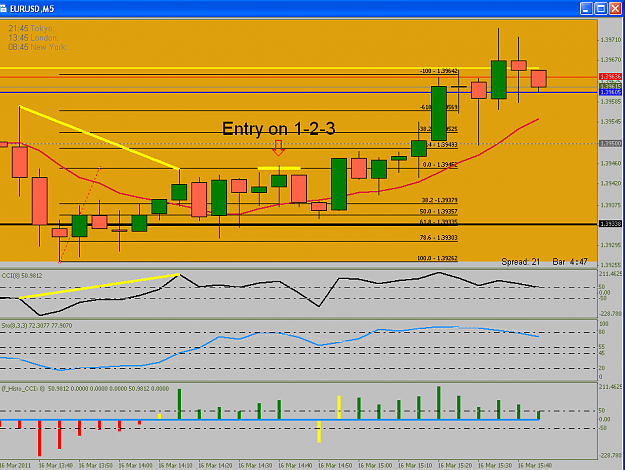Viewport: 625px width, 470px height.
Task: Click the '16 Mar 14:50' time axis label
Action: pyautogui.click(x=335, y=465)
